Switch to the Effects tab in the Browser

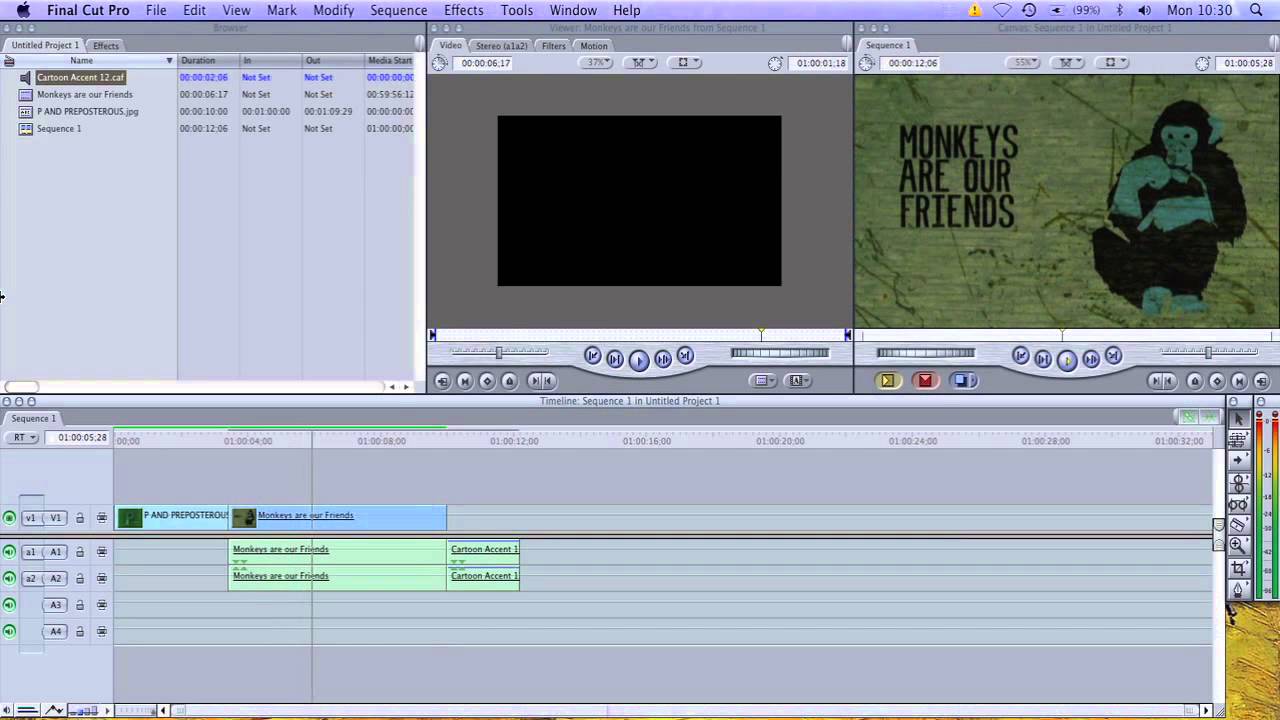click(x=105, y=46)
